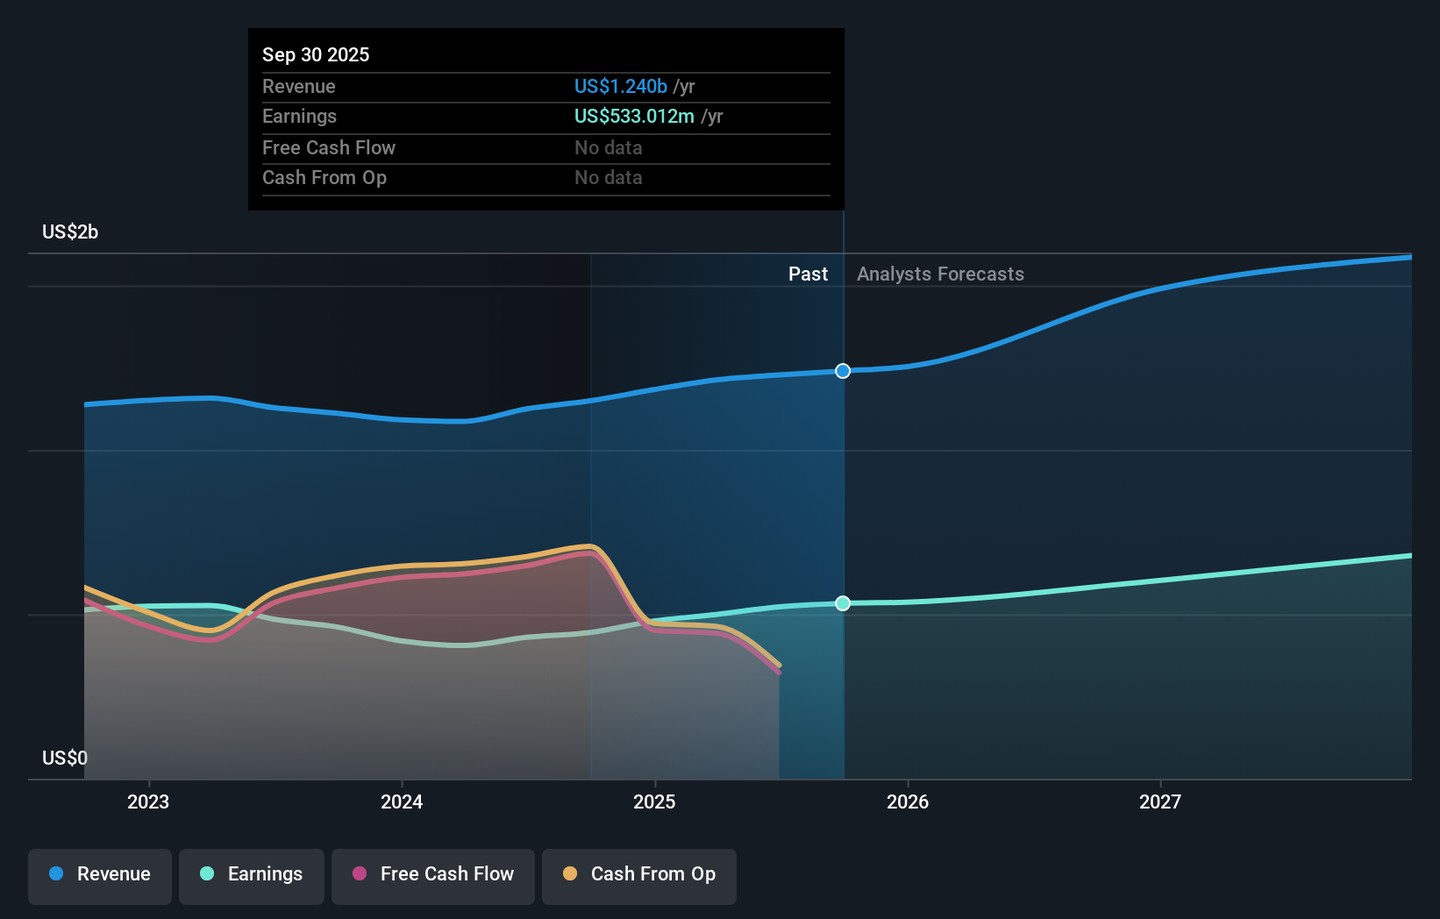Click the Earnings data point marker on the teal line

[843, 603]
